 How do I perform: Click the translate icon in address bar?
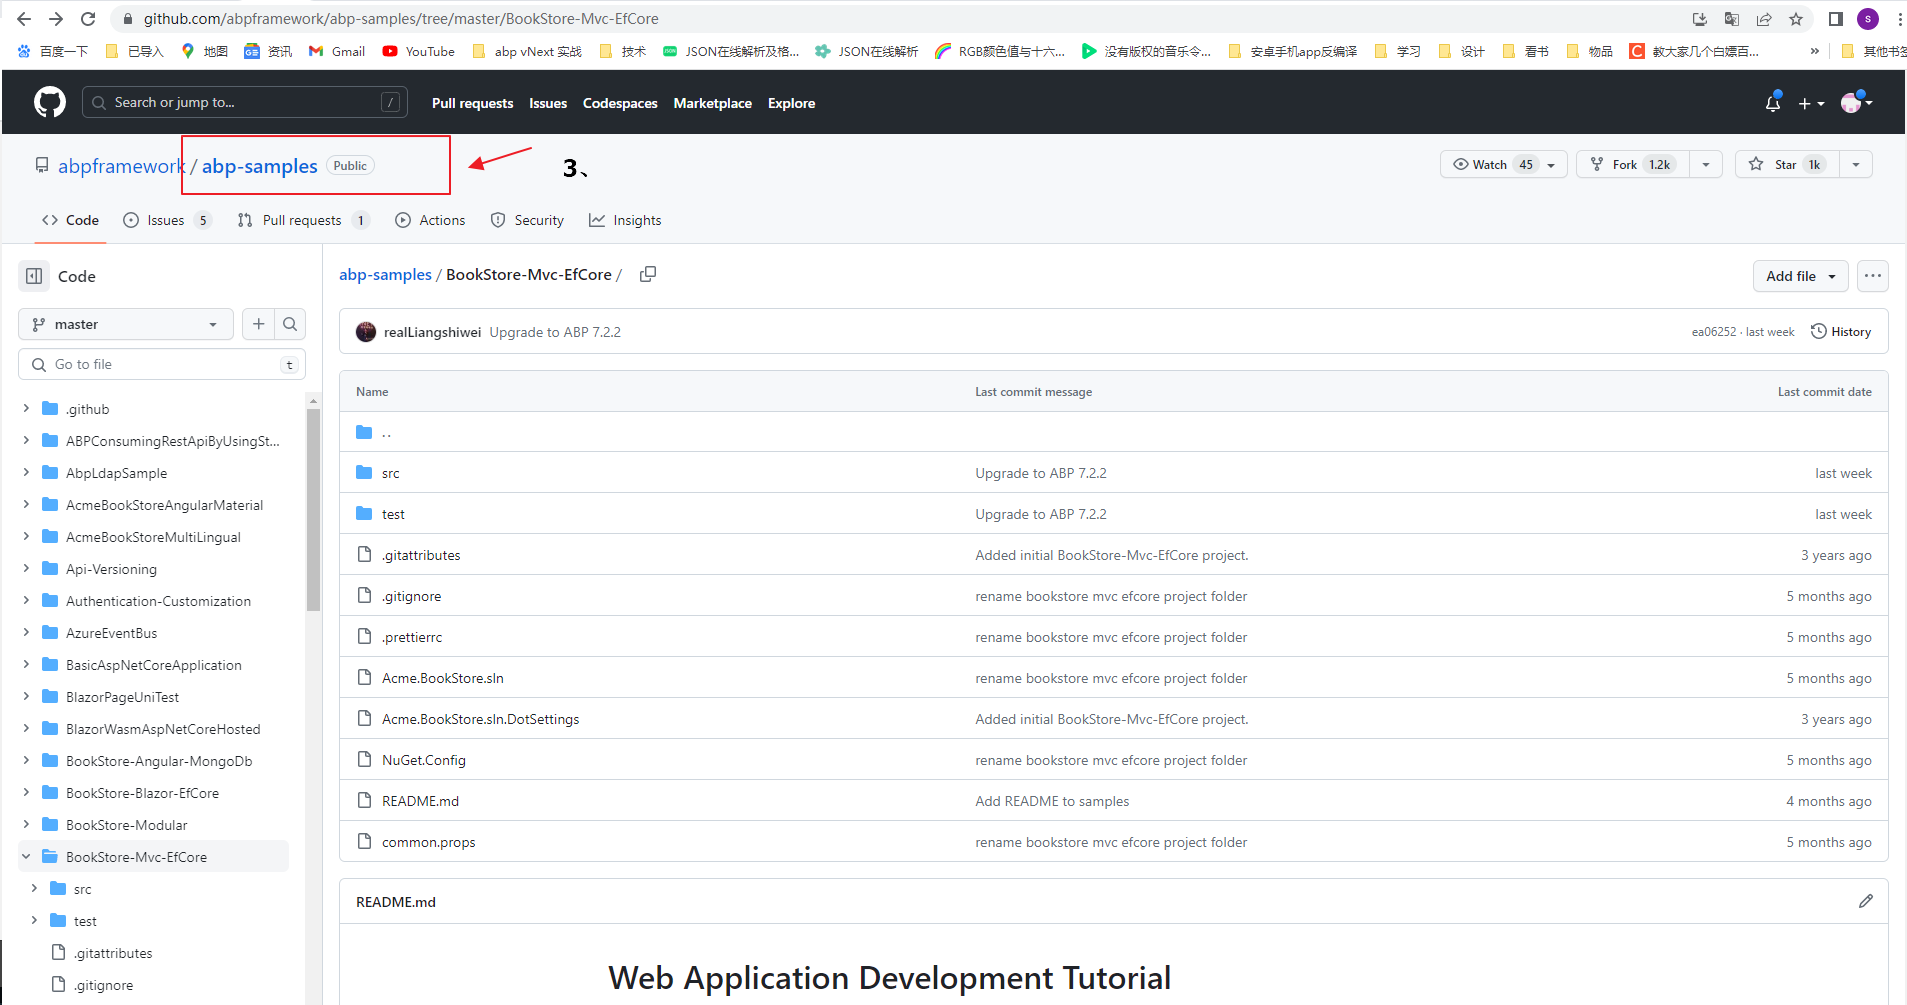pyautogui.click(x=1732, y=19)
